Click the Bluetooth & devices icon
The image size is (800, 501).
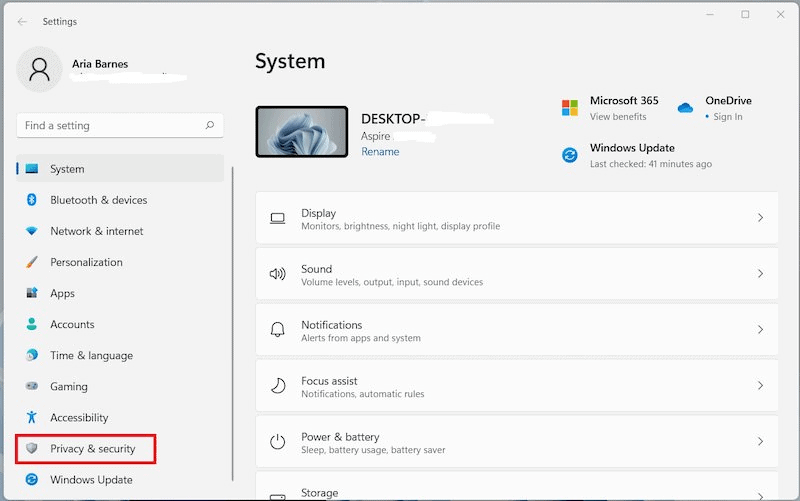click(x=31, y=200)
